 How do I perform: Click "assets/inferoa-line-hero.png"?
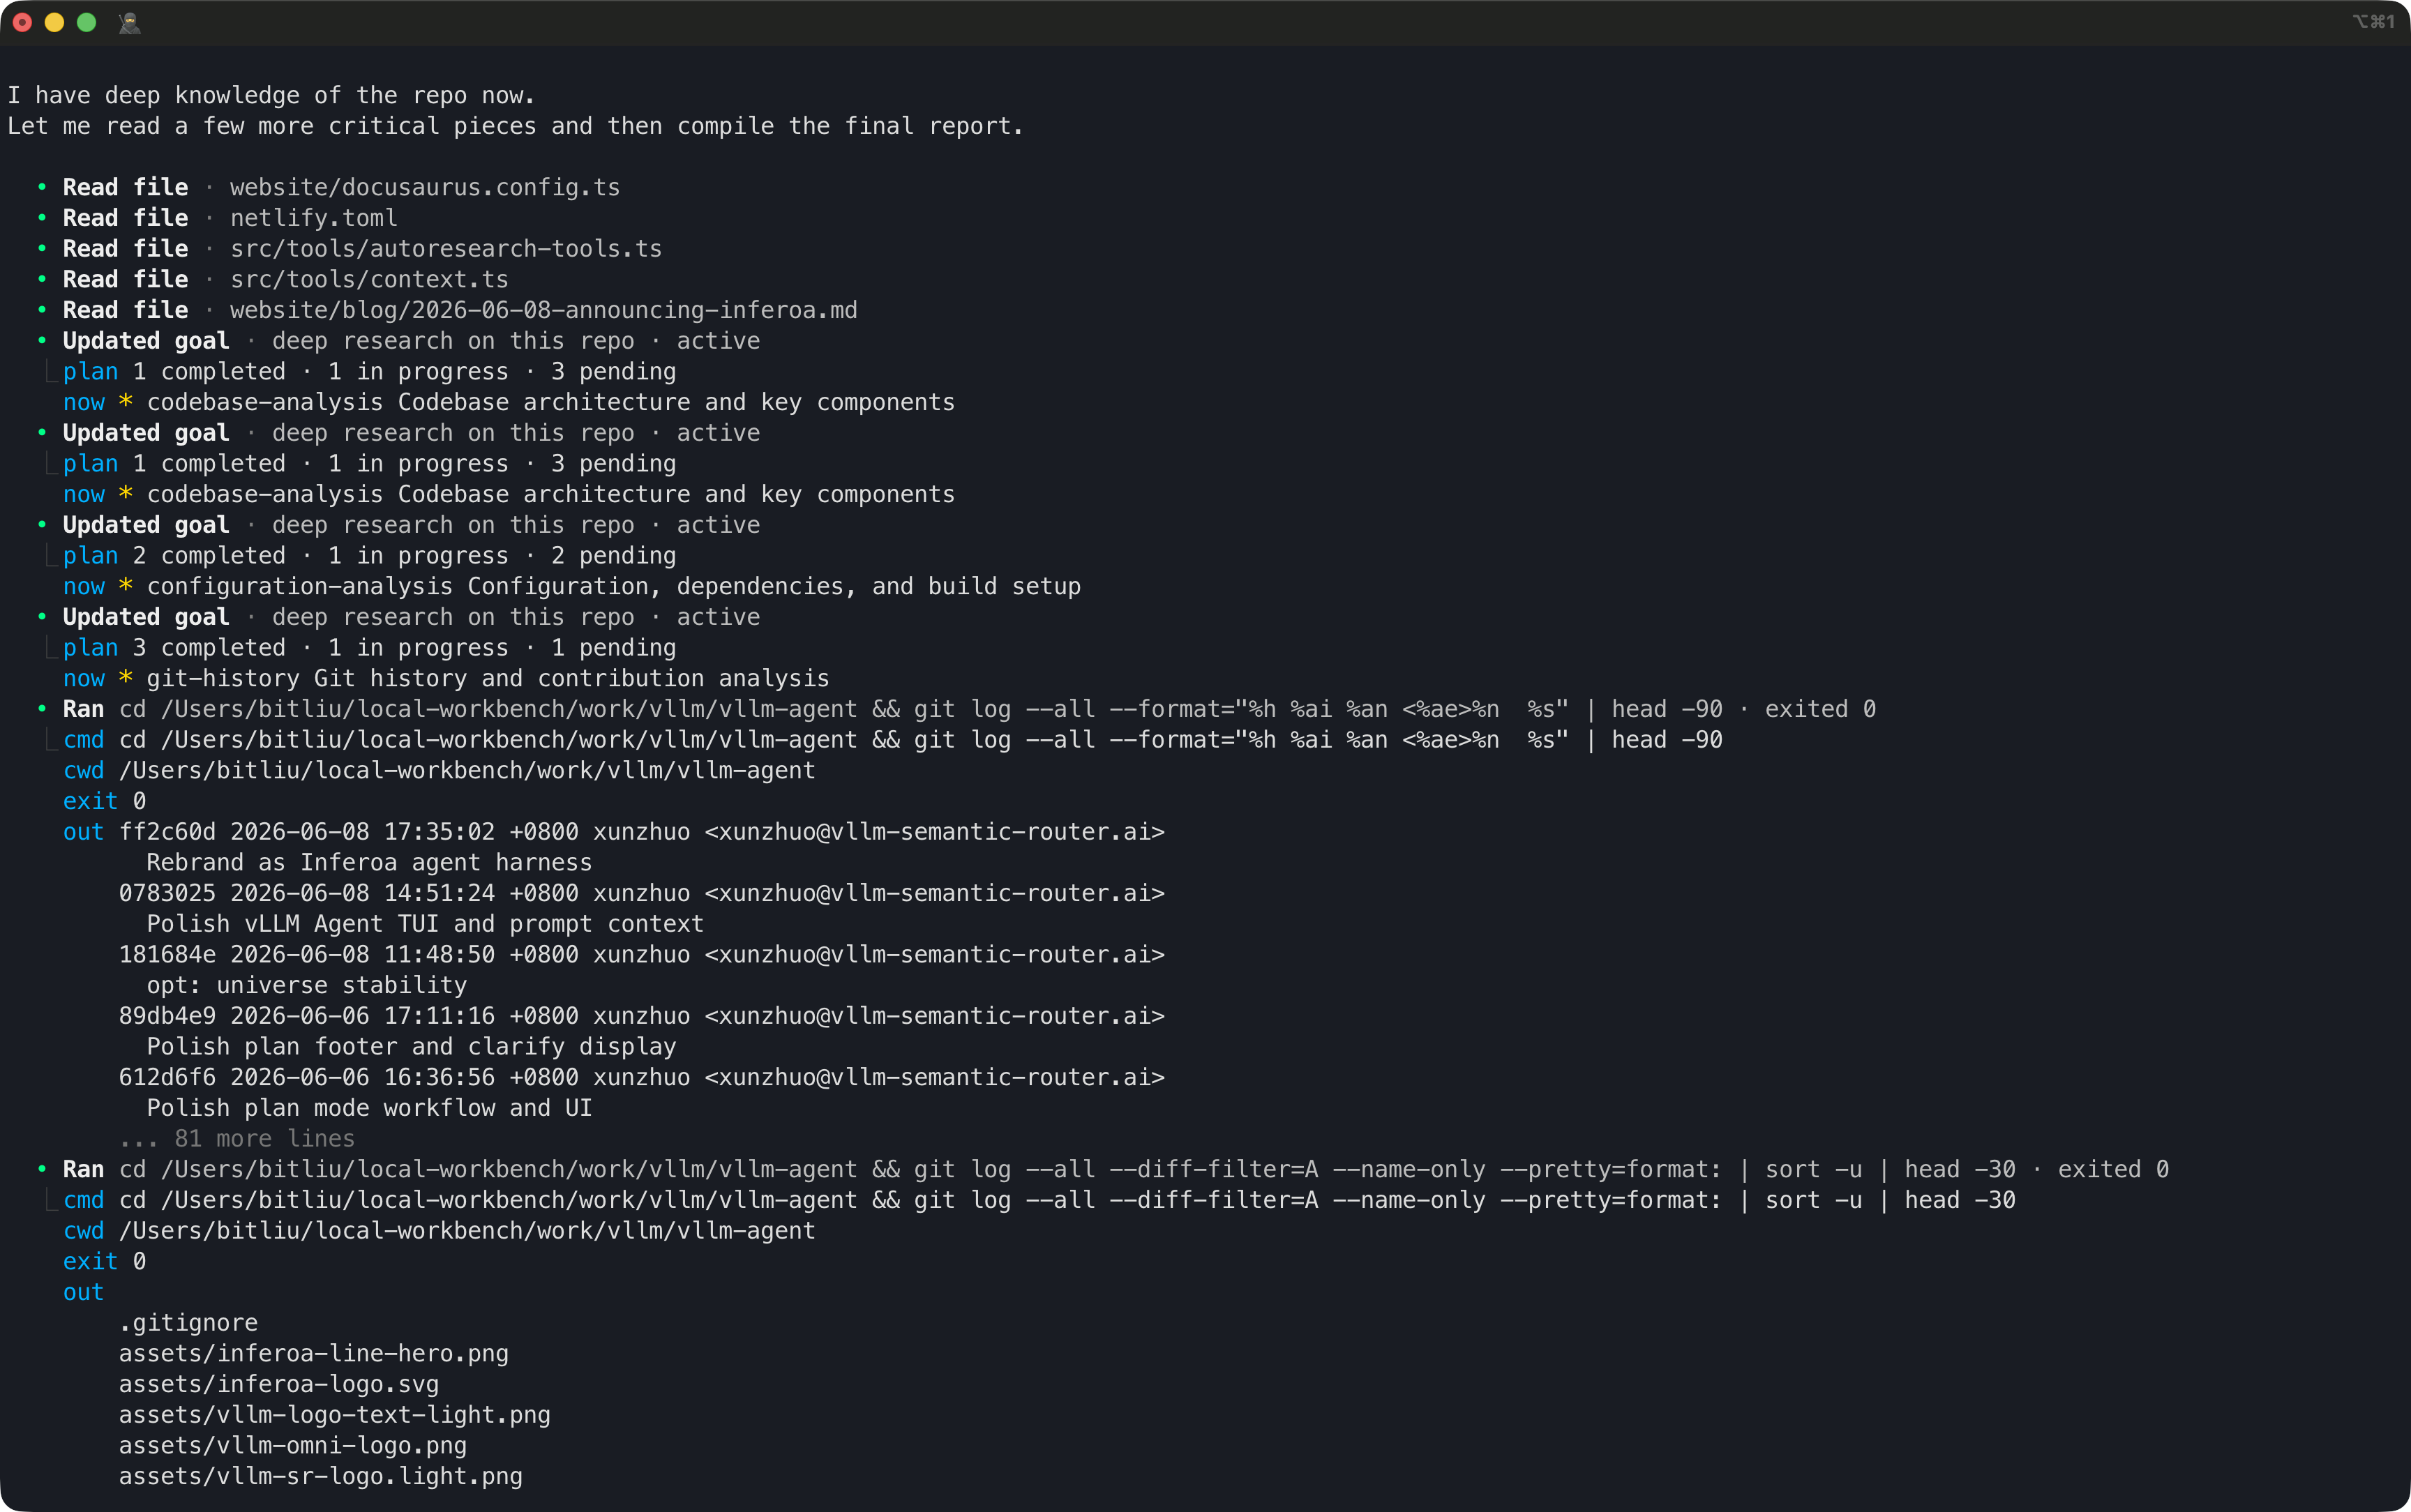pos(313,1354)
